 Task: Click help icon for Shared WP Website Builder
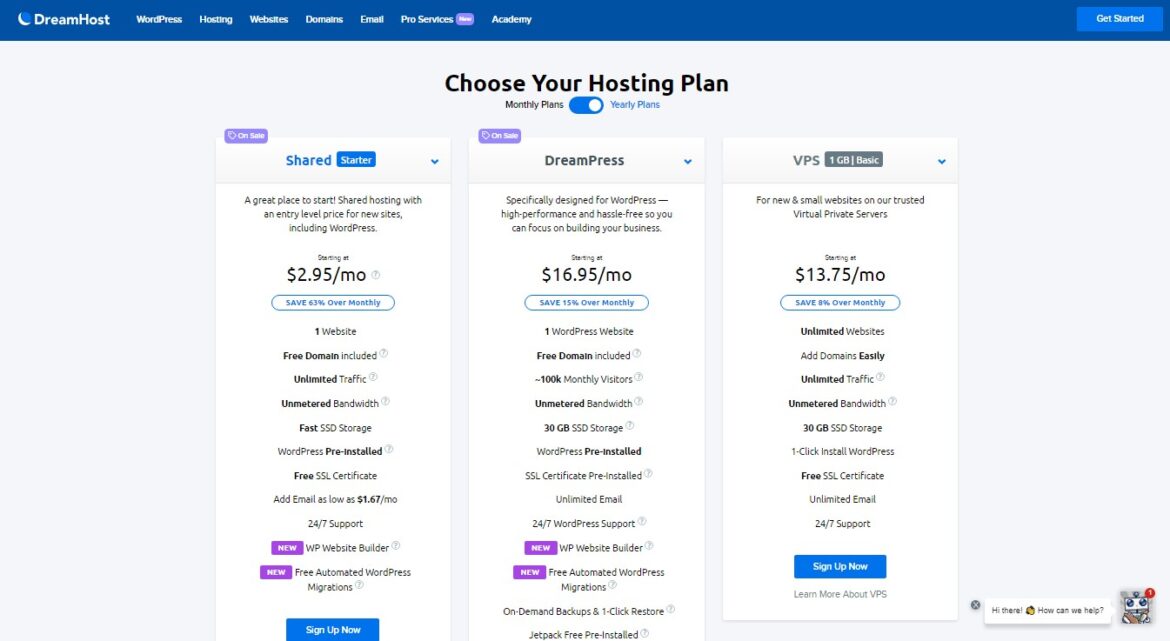[x=395, y=545]
